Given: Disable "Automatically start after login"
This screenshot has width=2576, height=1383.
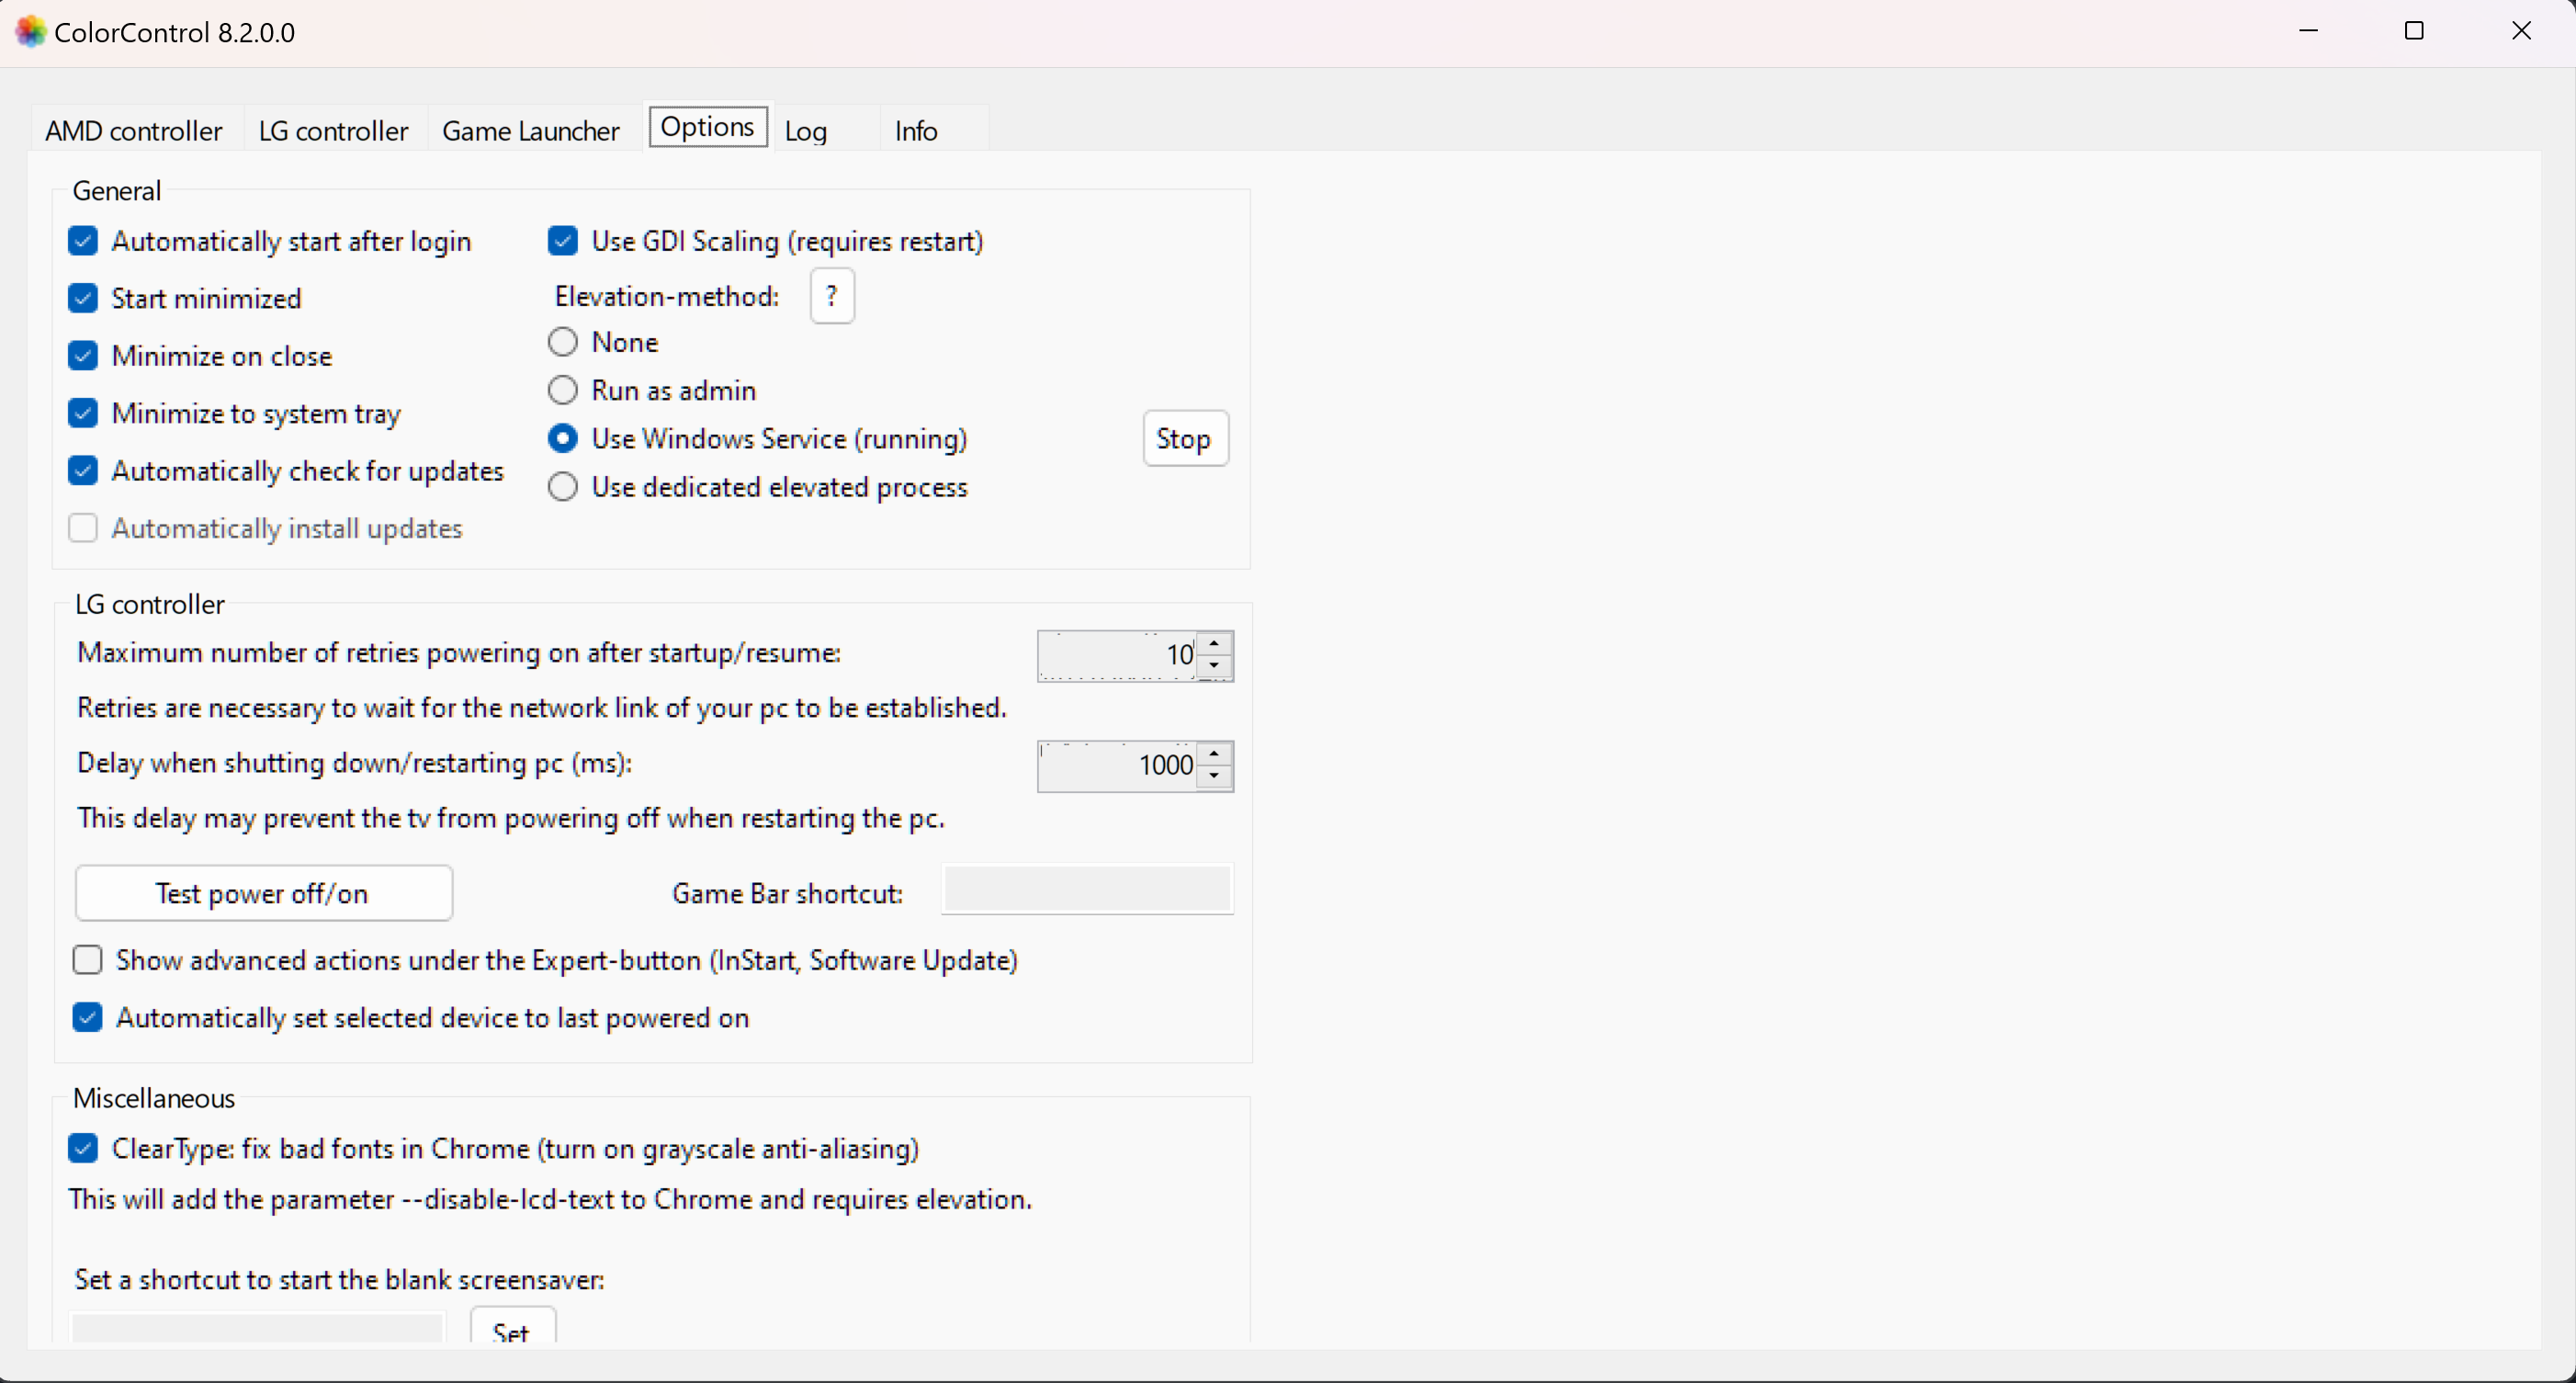Looking at the screenshot, I should (x=83, y=241).
